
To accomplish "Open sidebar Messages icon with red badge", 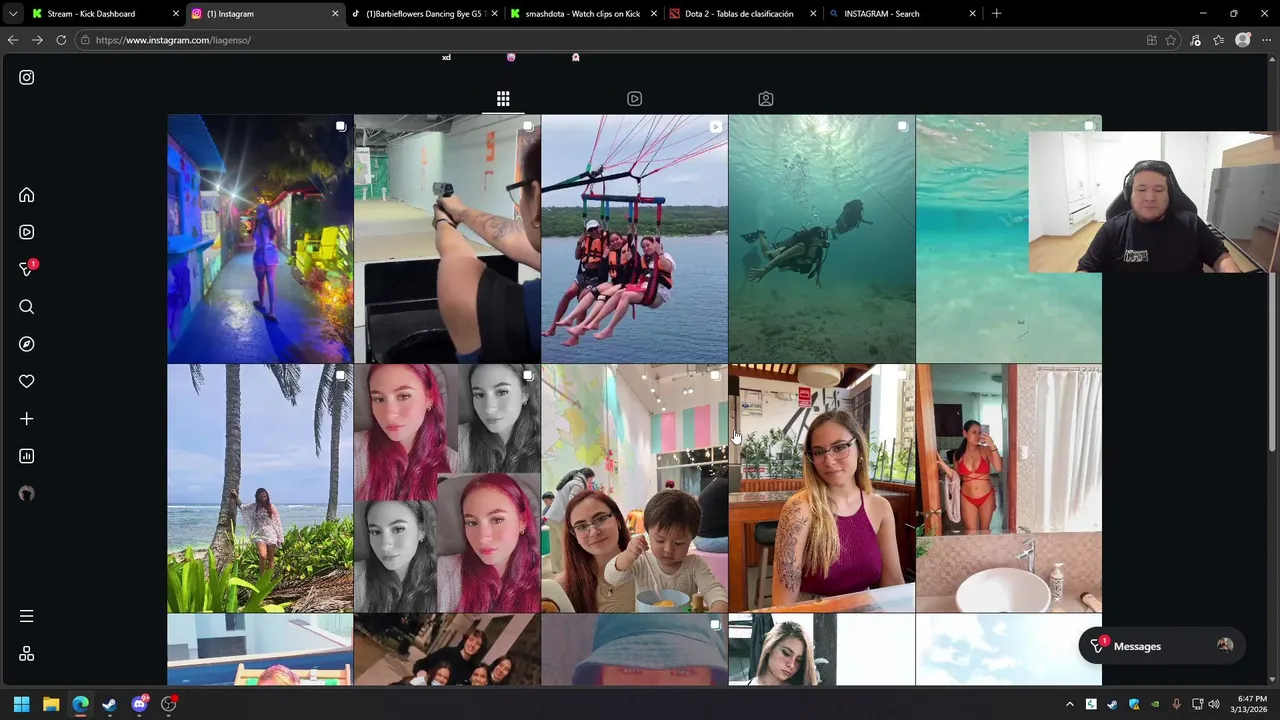I will point(28,269).
